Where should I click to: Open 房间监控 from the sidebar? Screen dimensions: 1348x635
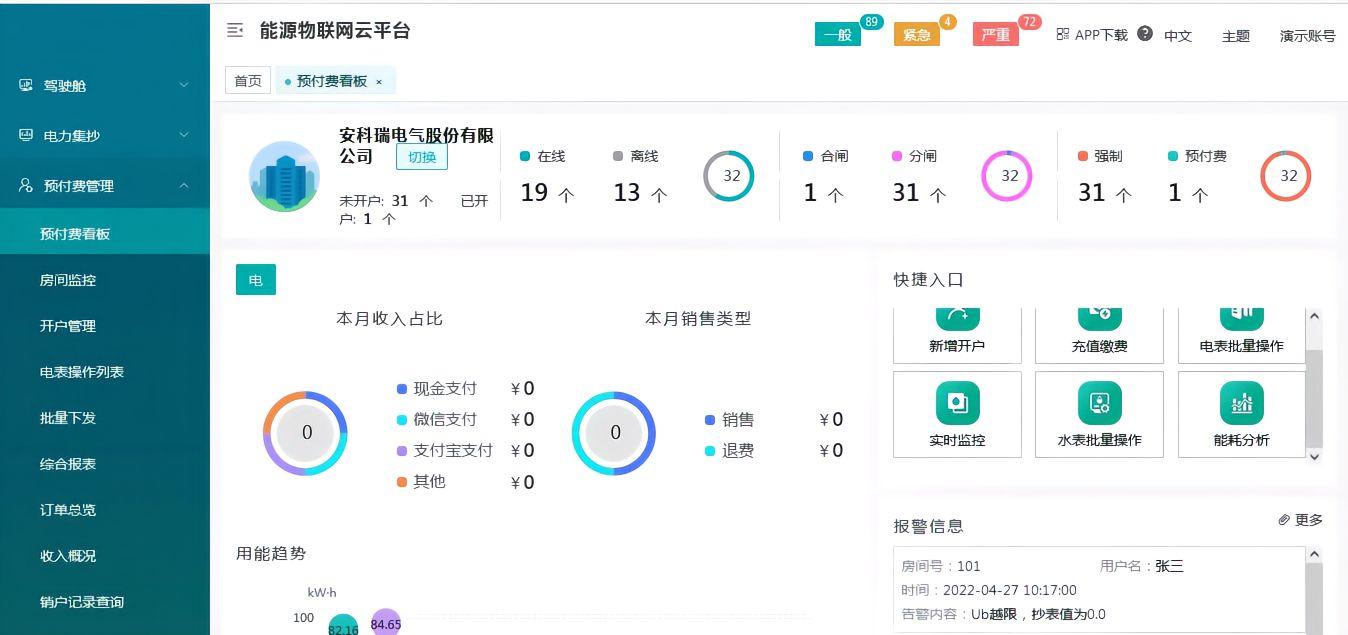point(68,280)
